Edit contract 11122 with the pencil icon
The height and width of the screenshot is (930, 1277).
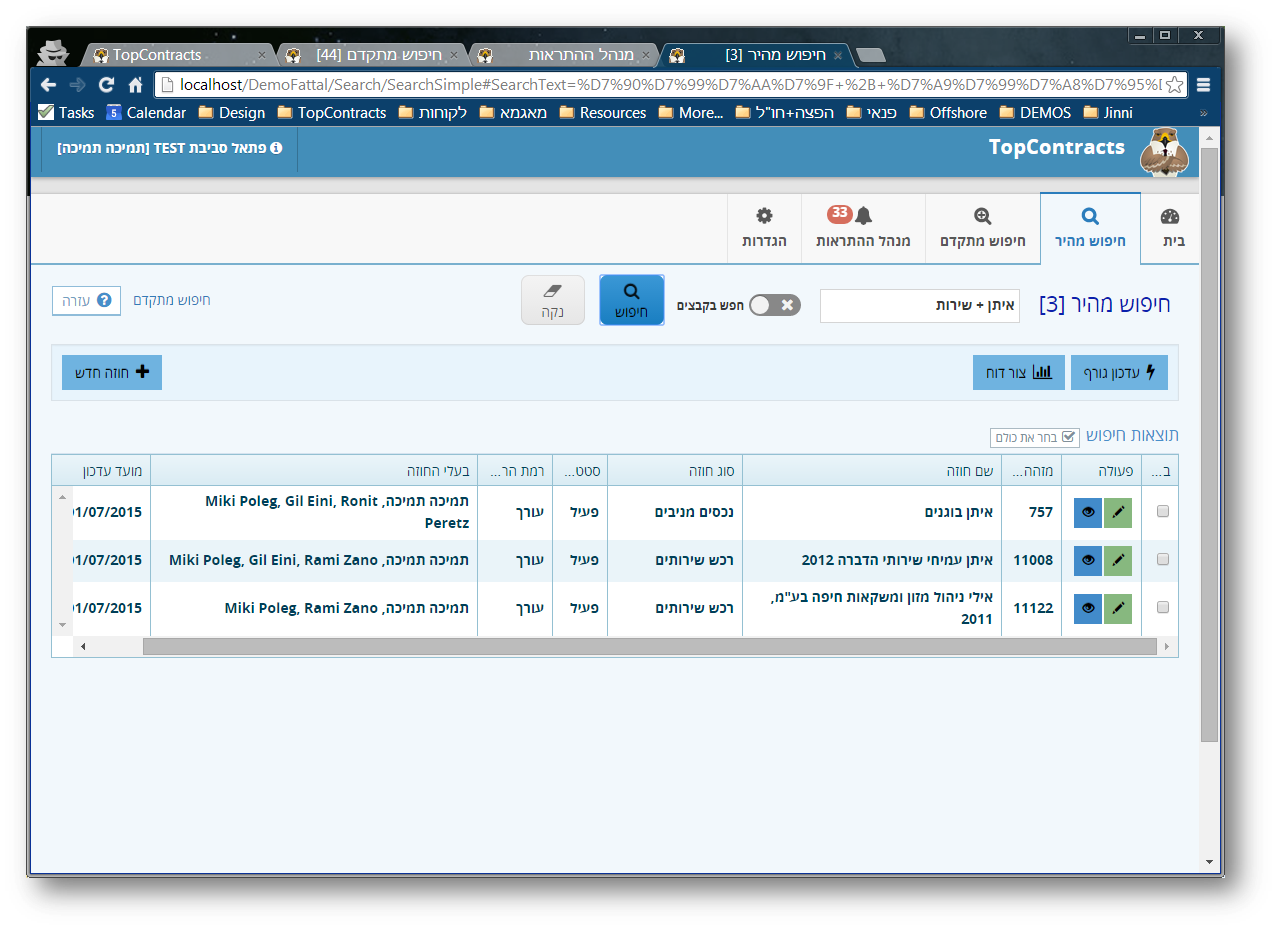(x=1118, y=608)
